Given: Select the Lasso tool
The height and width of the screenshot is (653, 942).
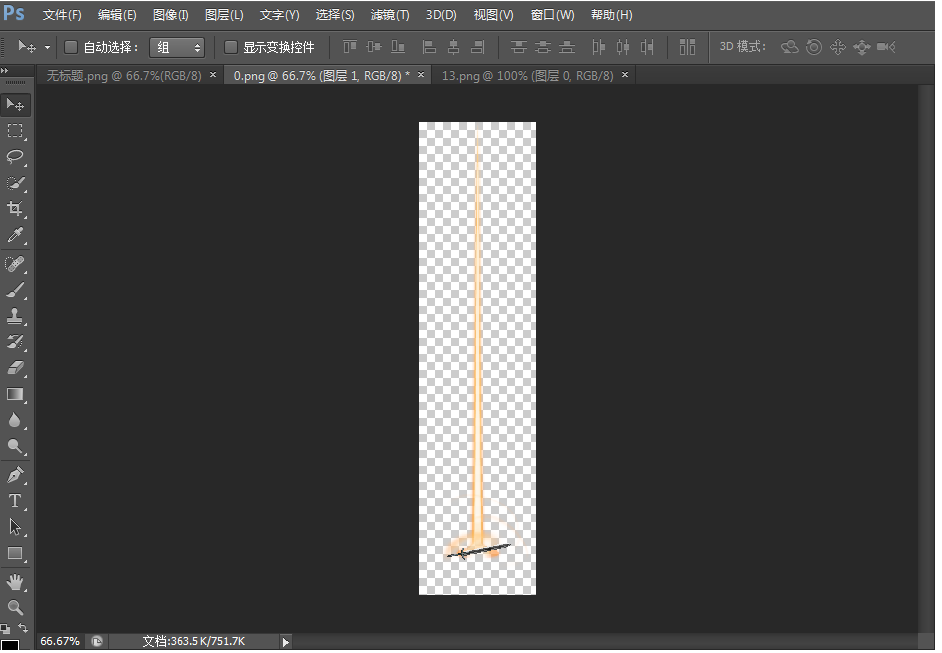Looking at the screenshot, I should [x=16, y=157].
